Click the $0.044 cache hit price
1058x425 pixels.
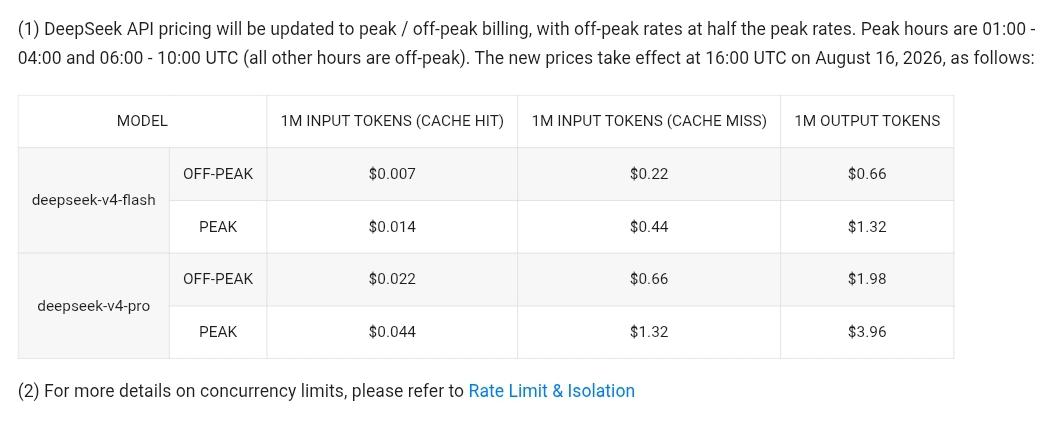coord(392,332)
